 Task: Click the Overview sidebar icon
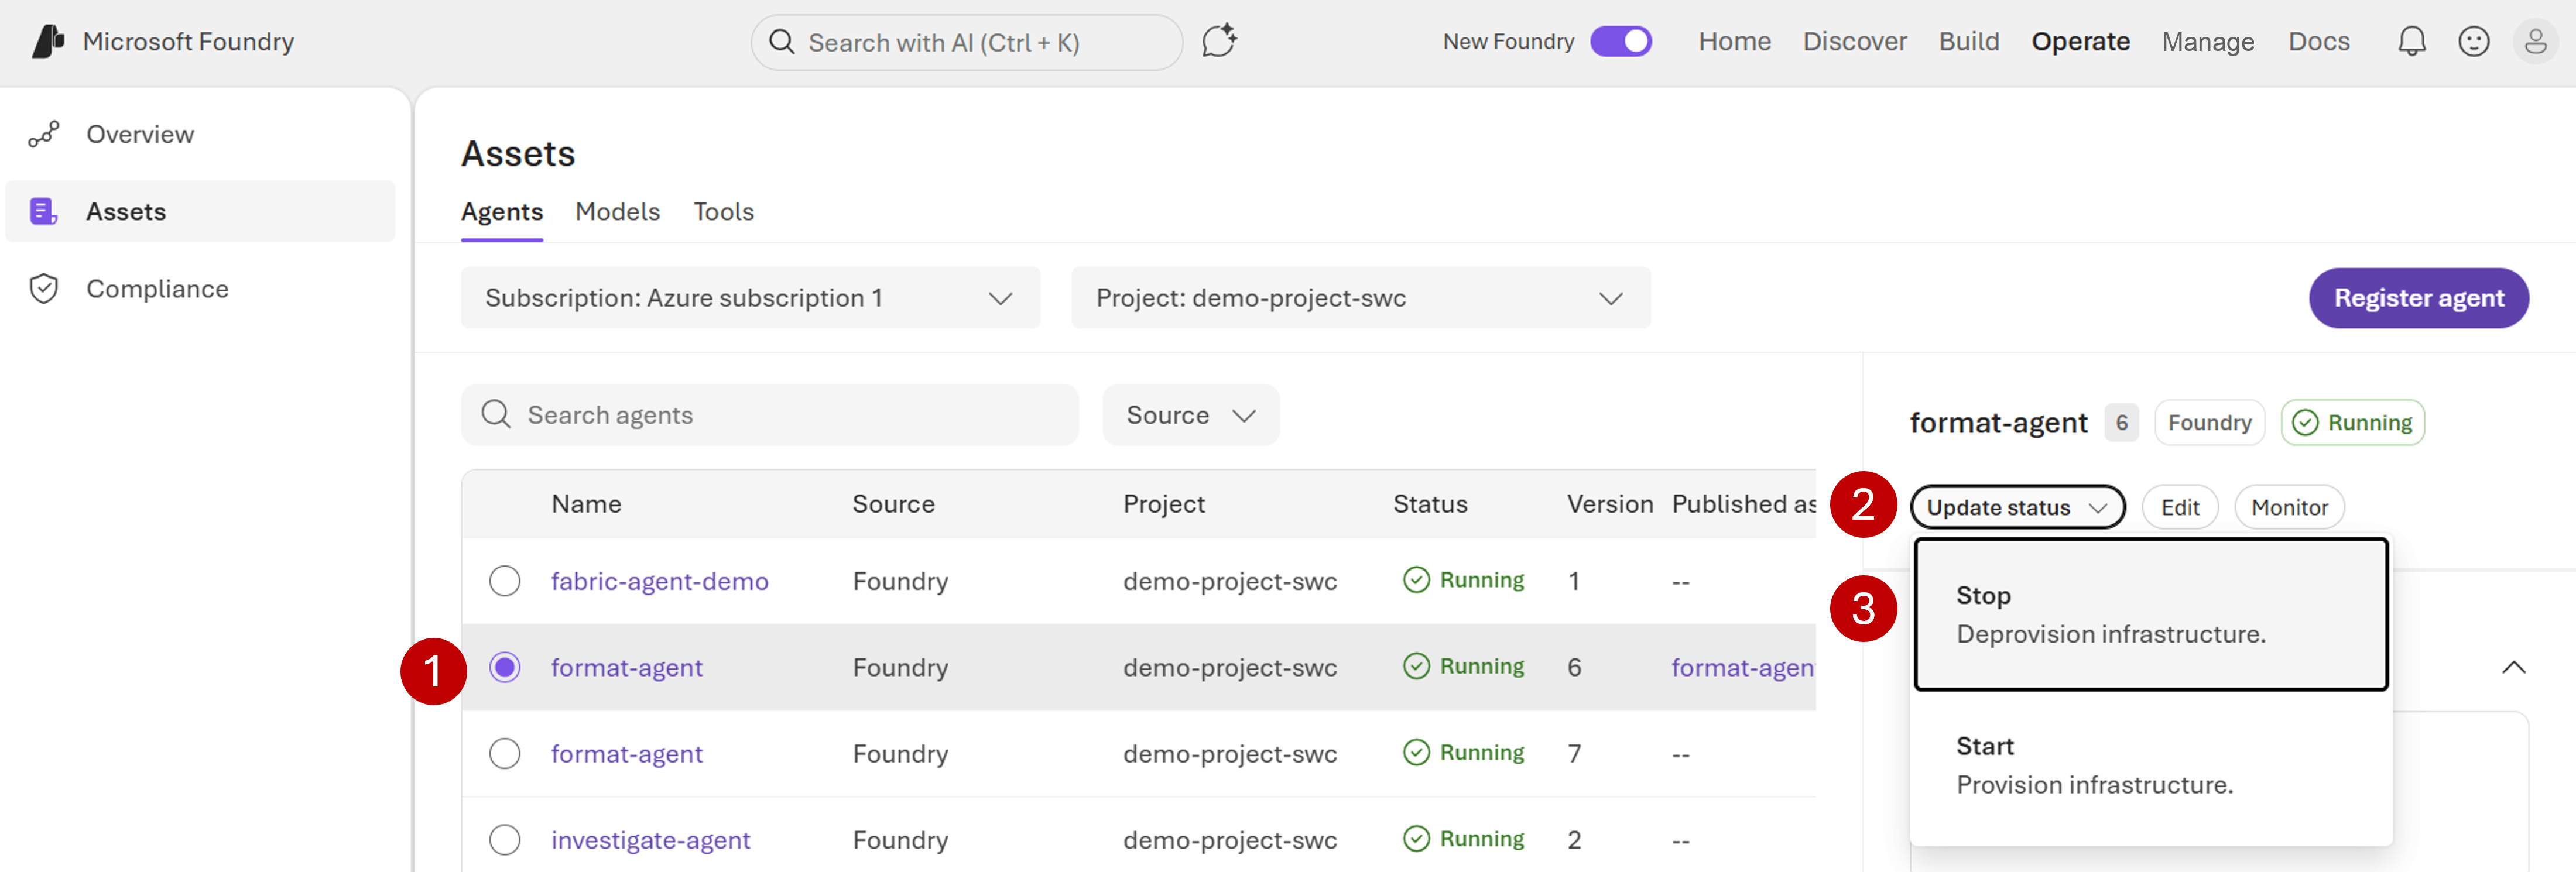[44, 134]
